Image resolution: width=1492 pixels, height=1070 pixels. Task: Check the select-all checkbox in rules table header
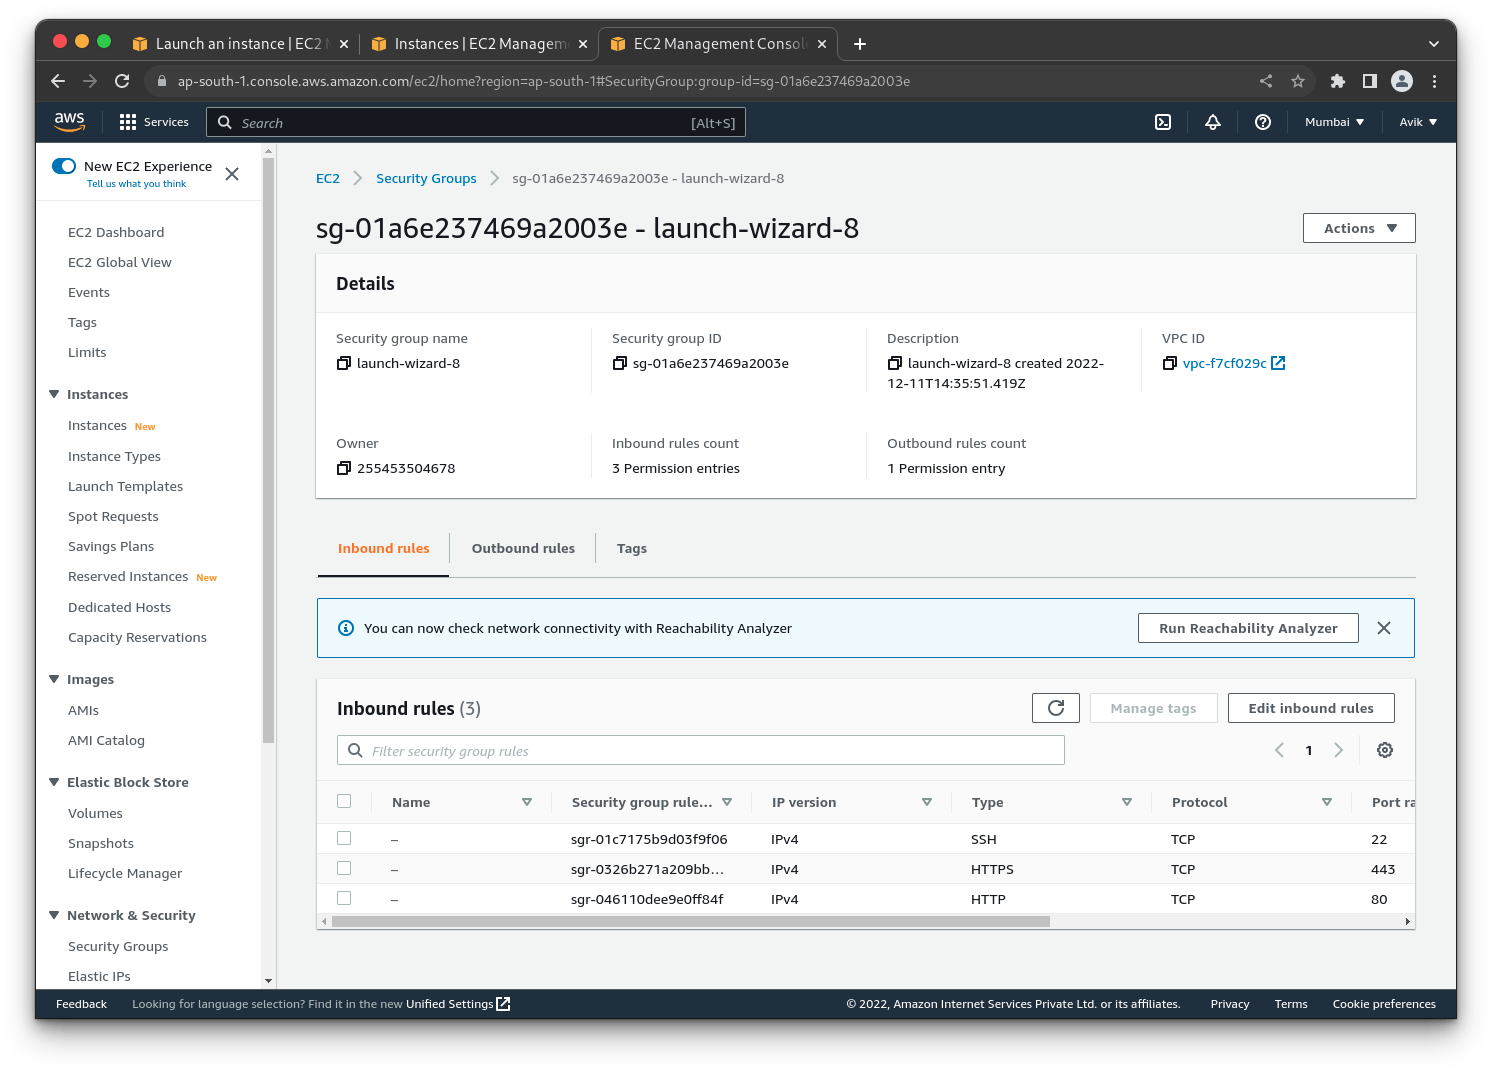344,801
